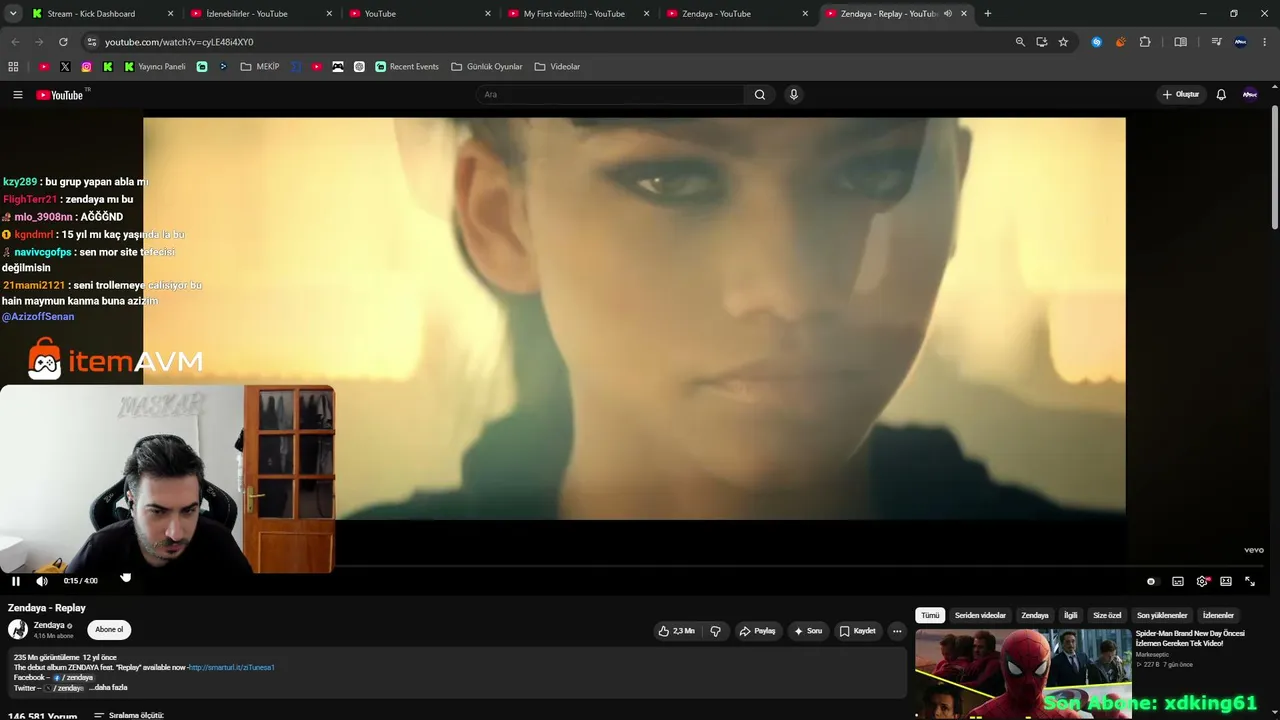The width and height of the screenshot is (1280, 720).
Task: Open video player settings gear
Action: coord(1202,581)
